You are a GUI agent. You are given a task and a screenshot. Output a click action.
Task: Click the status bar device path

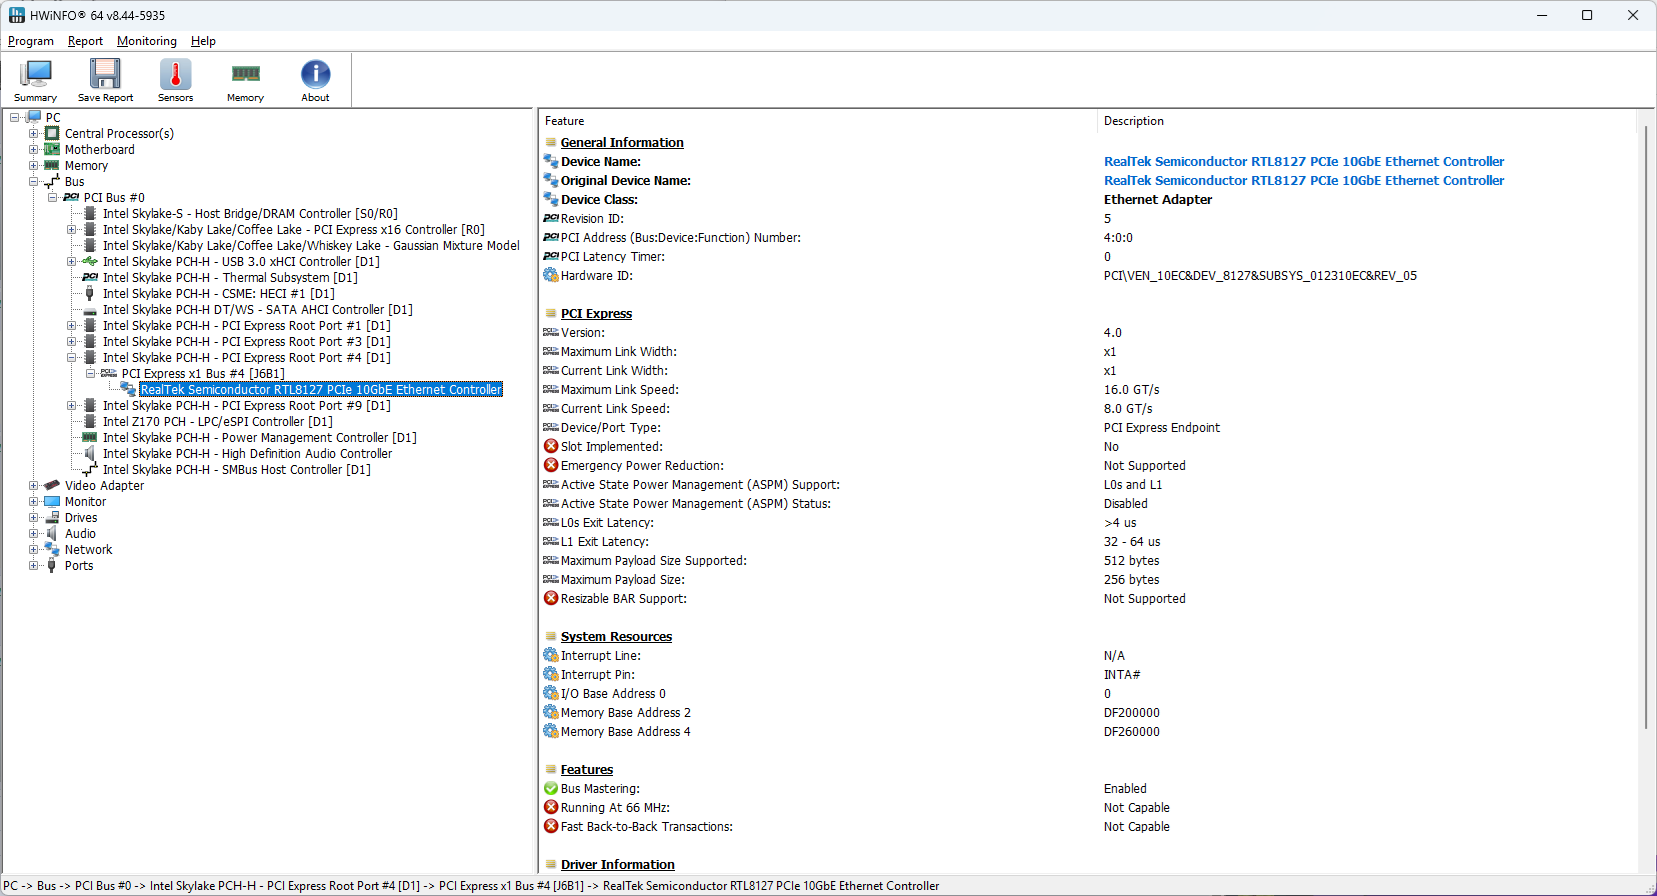pos(472,886)
